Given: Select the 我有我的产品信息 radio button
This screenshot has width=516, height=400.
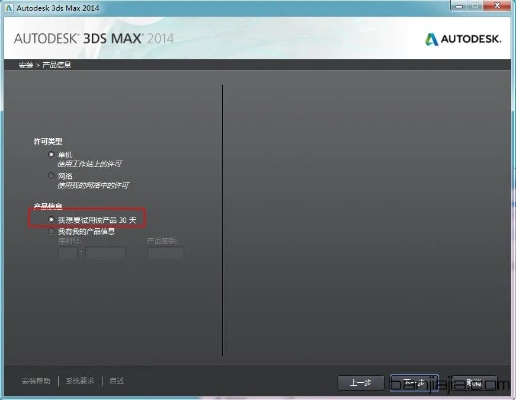Looking at the screenshot, I should (x=51, y=231).
